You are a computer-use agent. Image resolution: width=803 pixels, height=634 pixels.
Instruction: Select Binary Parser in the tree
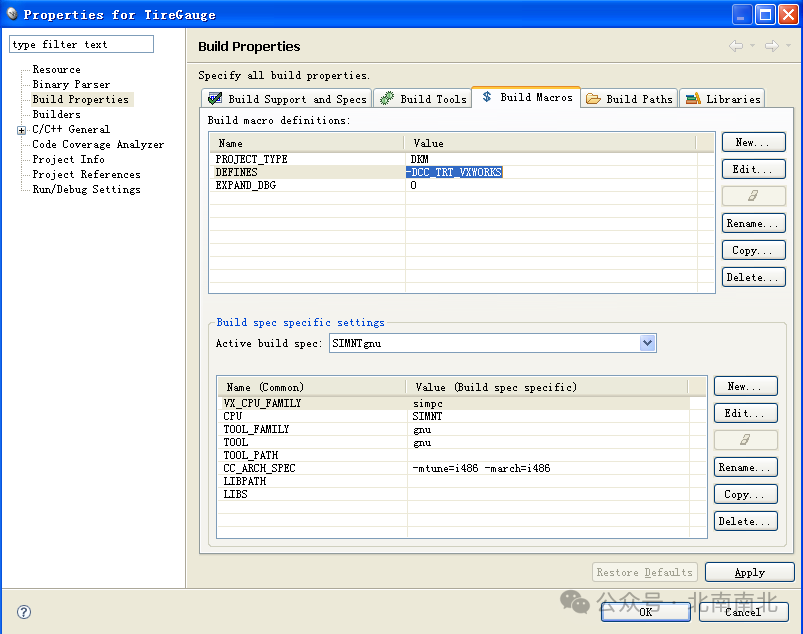point(71,84)
